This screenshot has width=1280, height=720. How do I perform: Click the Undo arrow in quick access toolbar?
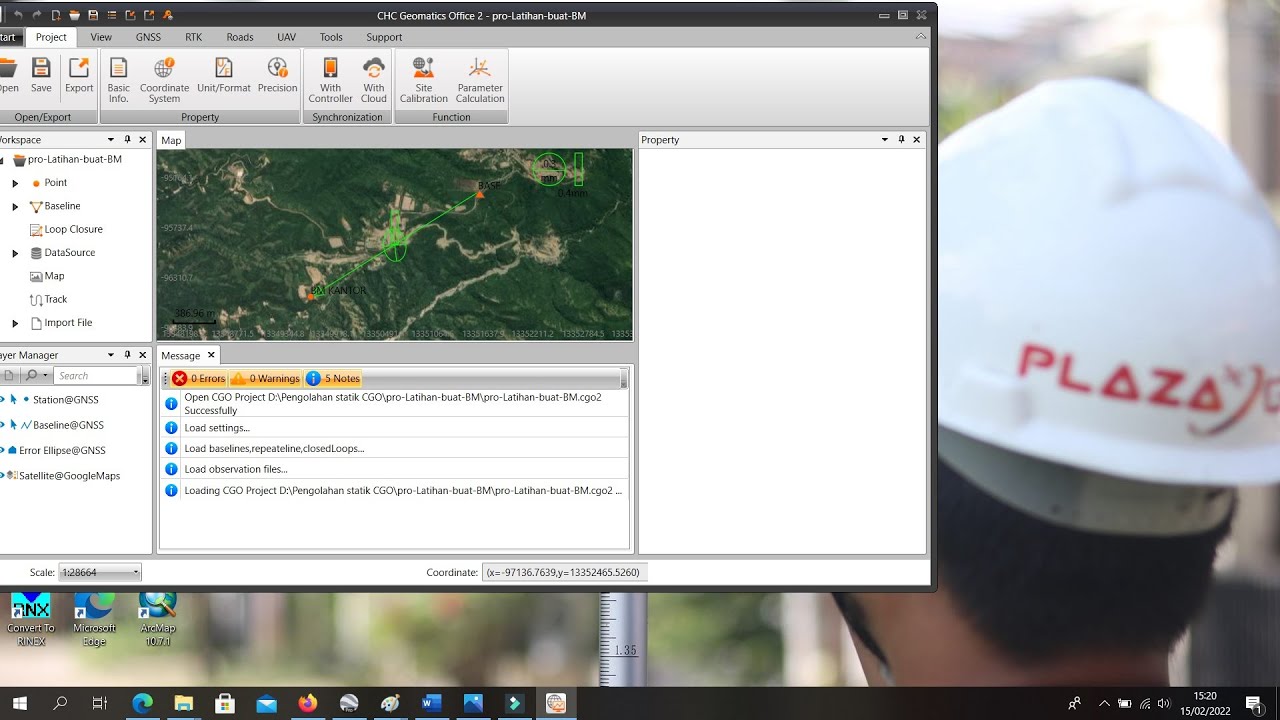[x=19, y=15]
